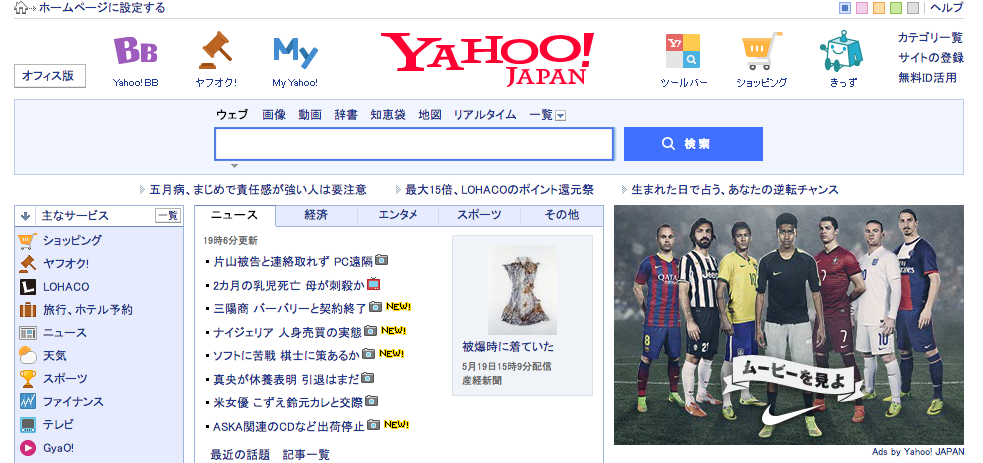This screenshot has height=463, width=983.
Task: Select the リアルタイム search type
Action: click(485, 115)
